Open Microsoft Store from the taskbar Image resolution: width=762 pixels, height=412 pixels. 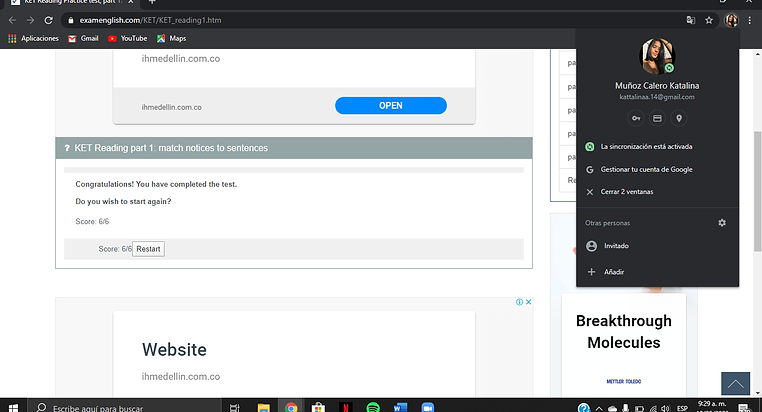tap(318, 407)
